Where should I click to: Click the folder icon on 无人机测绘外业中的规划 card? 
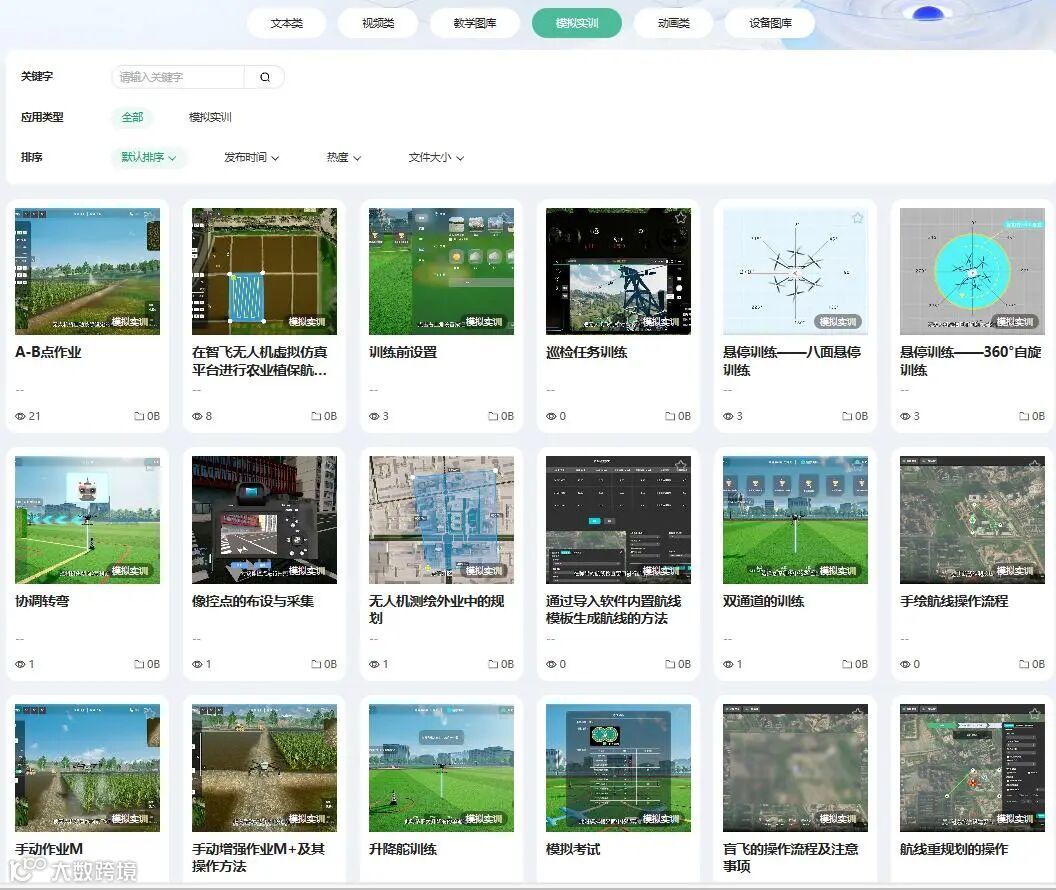[493, 664]
